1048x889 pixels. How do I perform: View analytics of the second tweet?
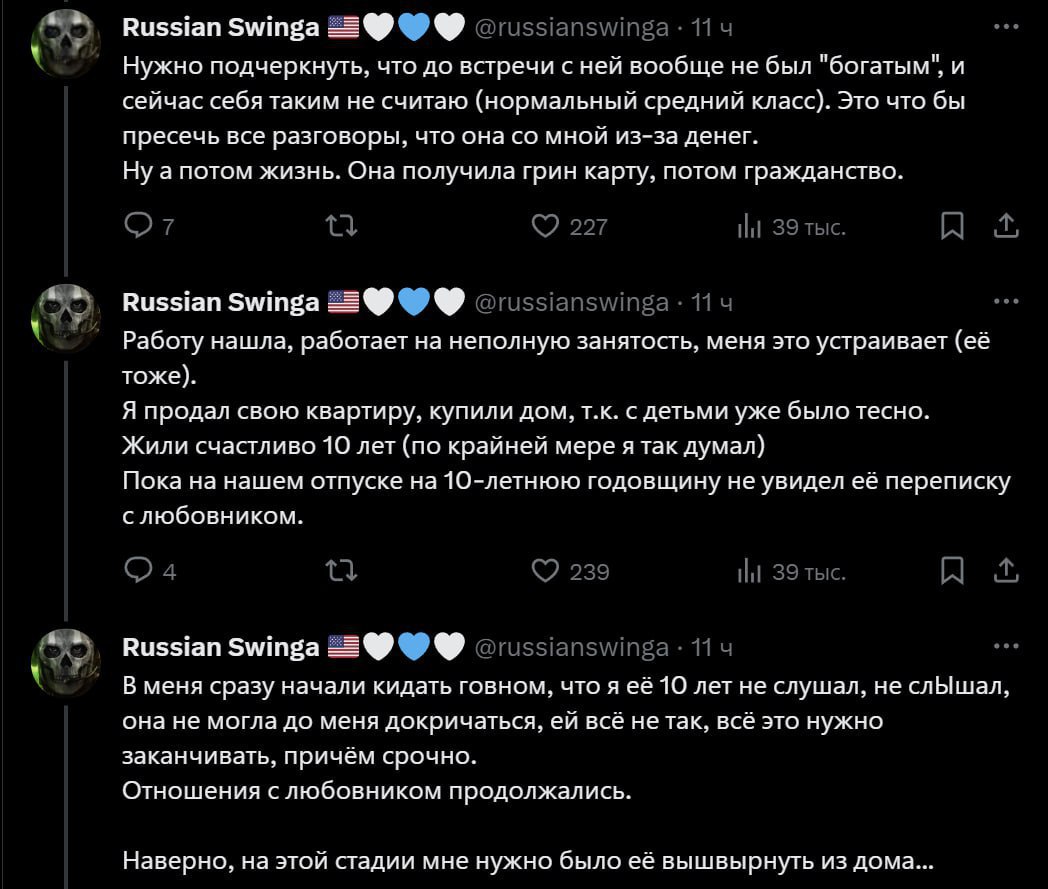[x=749, y=571]
